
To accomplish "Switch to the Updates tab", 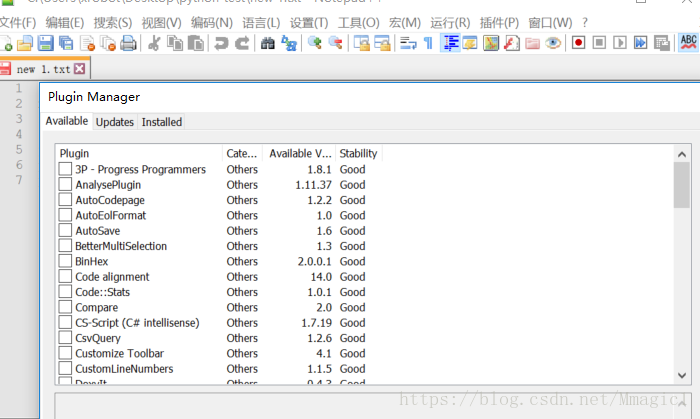I will 115,122.
